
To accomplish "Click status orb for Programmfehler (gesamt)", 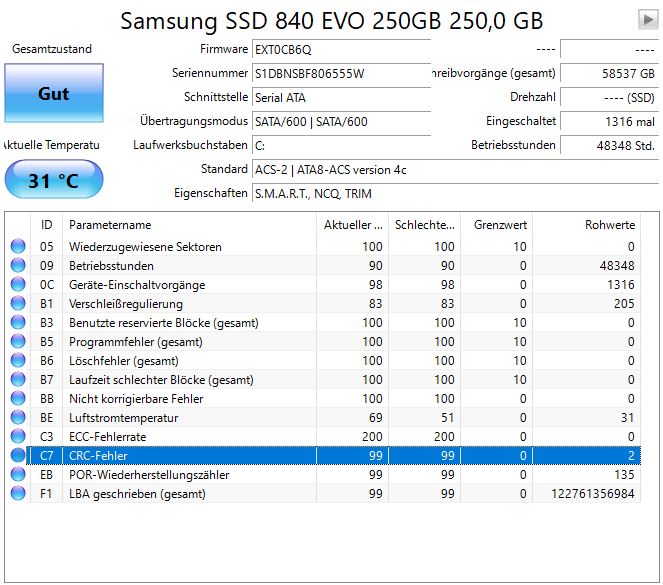I will point(18,341).
